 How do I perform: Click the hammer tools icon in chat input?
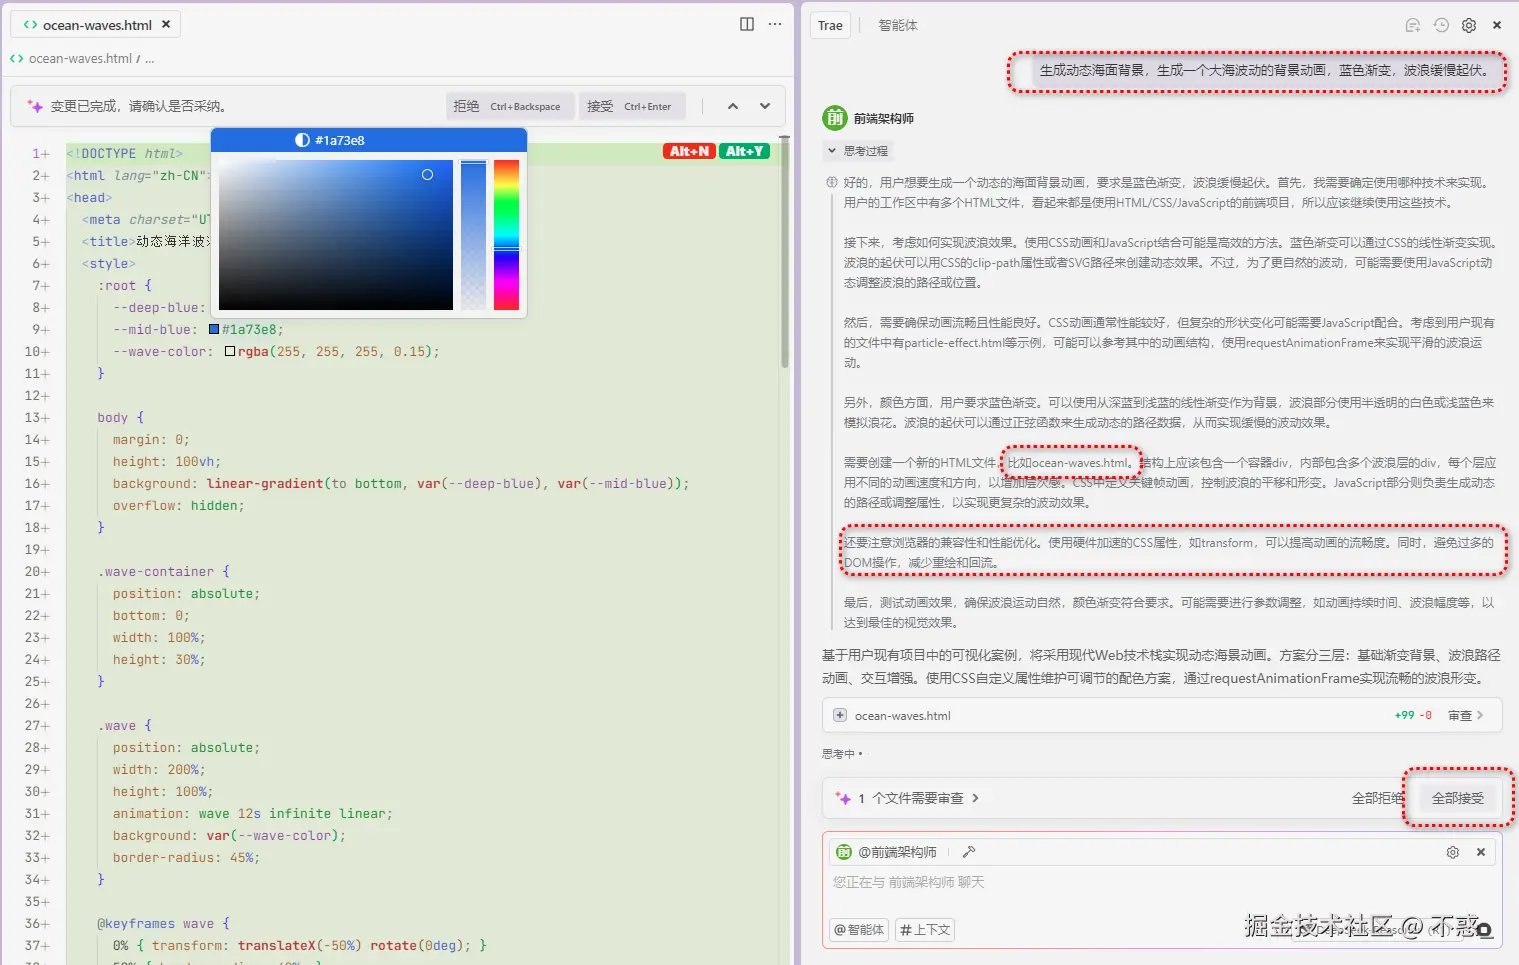pyautogui.click(x=968, y=852)
